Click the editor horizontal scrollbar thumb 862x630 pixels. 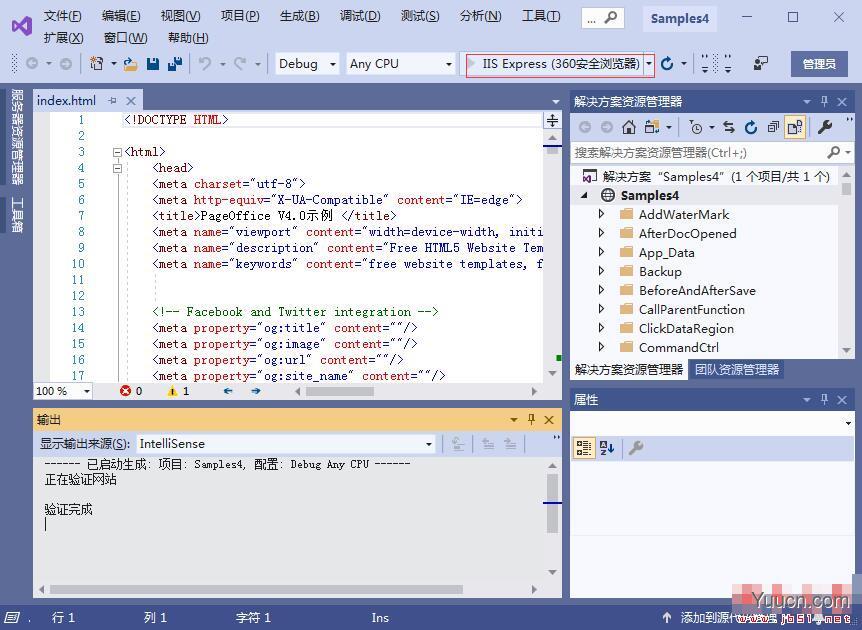point(340,391)
